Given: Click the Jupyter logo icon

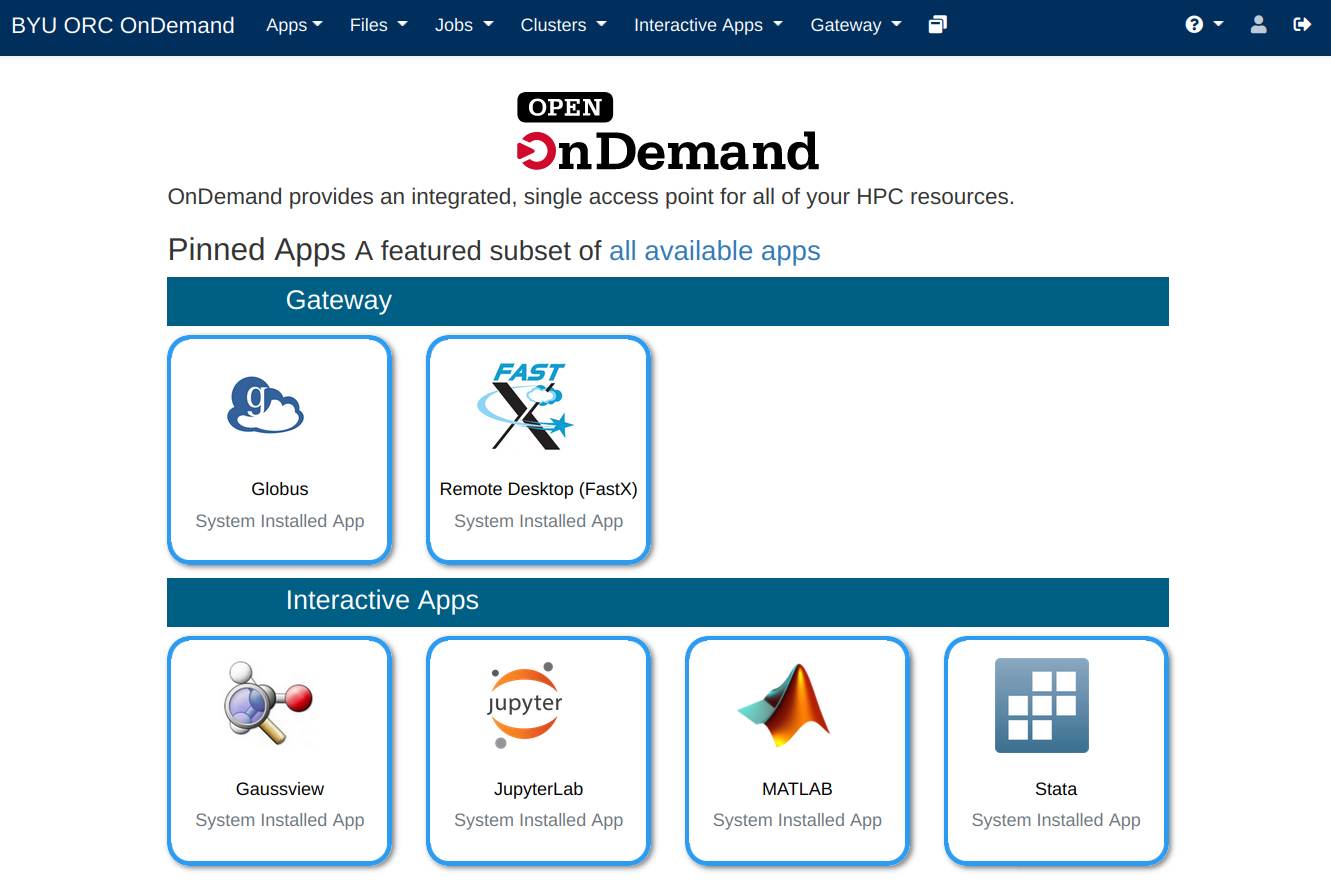Looking at the screenshot, I should click(x=525, y=704).
